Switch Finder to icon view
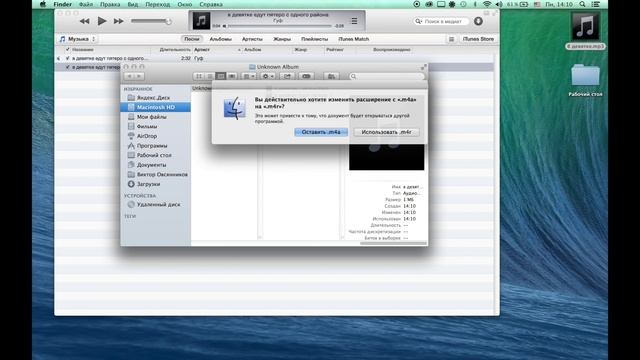 pyautogui.click(x=199, y=76)
